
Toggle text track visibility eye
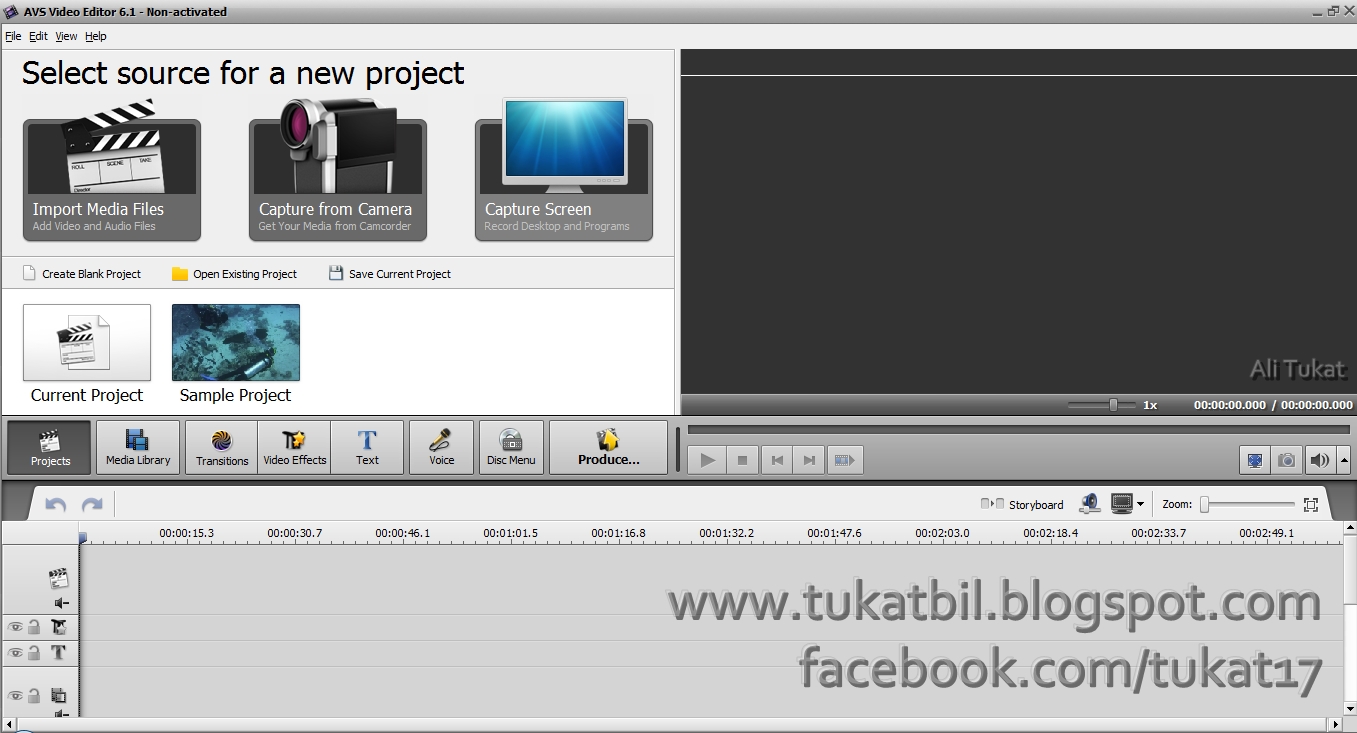15,653
